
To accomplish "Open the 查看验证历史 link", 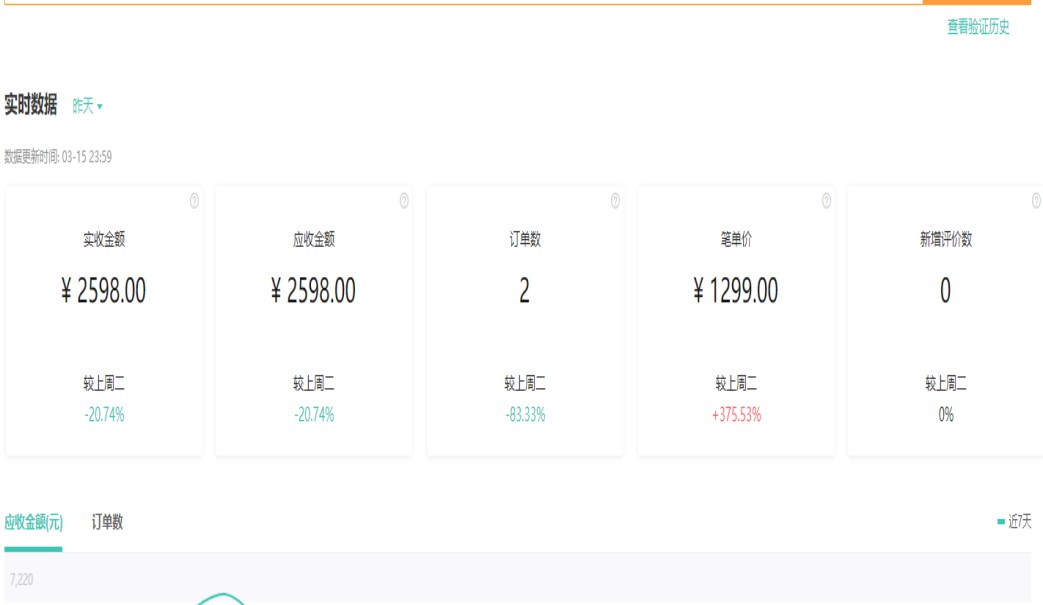I will 978,28.
